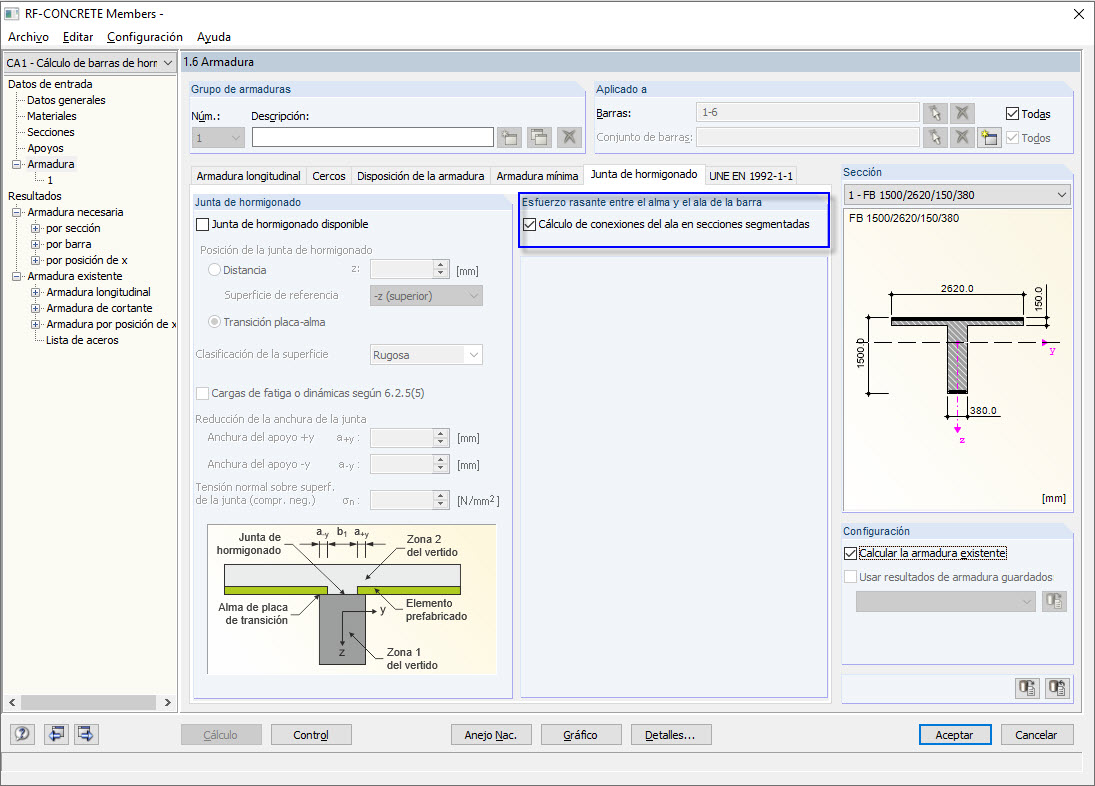
Task: Collapse the Armadura tree node
Action: [17, 165]
